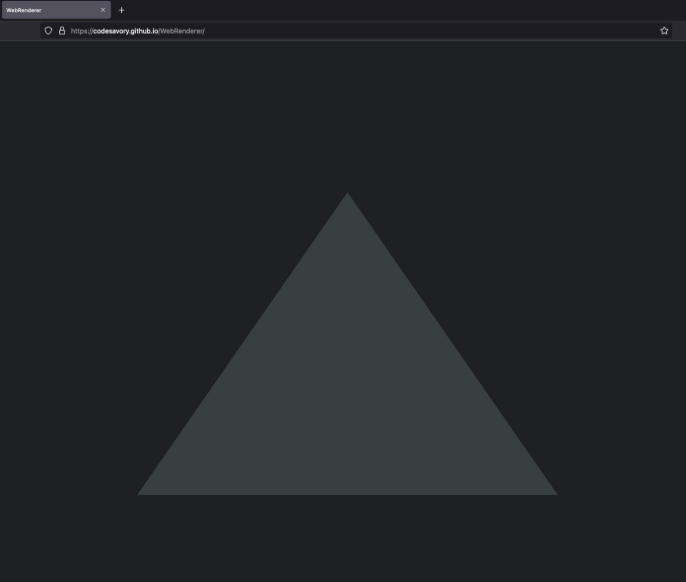Click the dark canvas area below the triangle
Viewport: 686px width, 582px height.
pyautogui.click(x=347, y=540)
